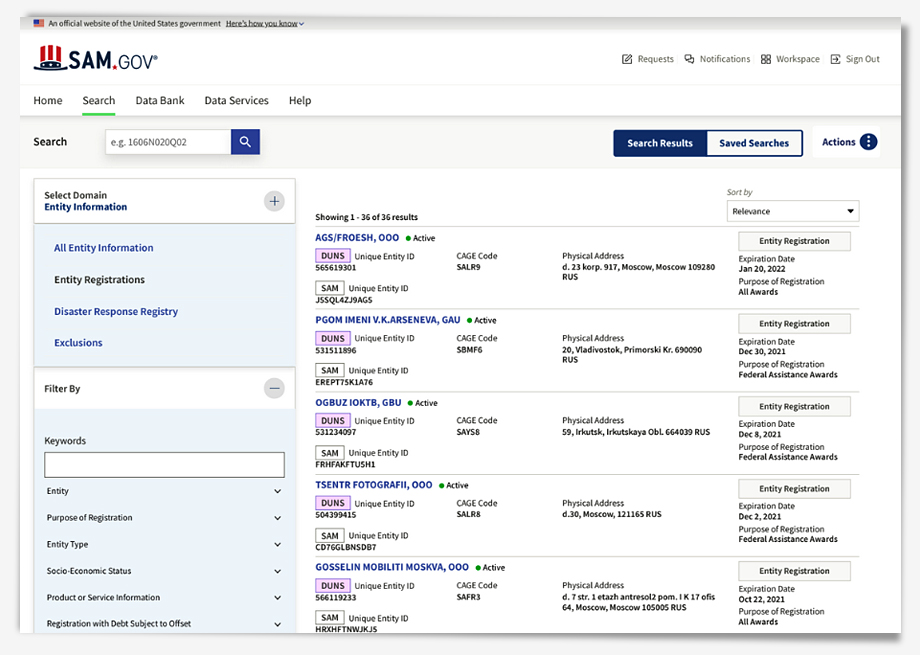The image size is (920, 655).
Task: Click the magnifying glass search button
Action: pos(245,142)
